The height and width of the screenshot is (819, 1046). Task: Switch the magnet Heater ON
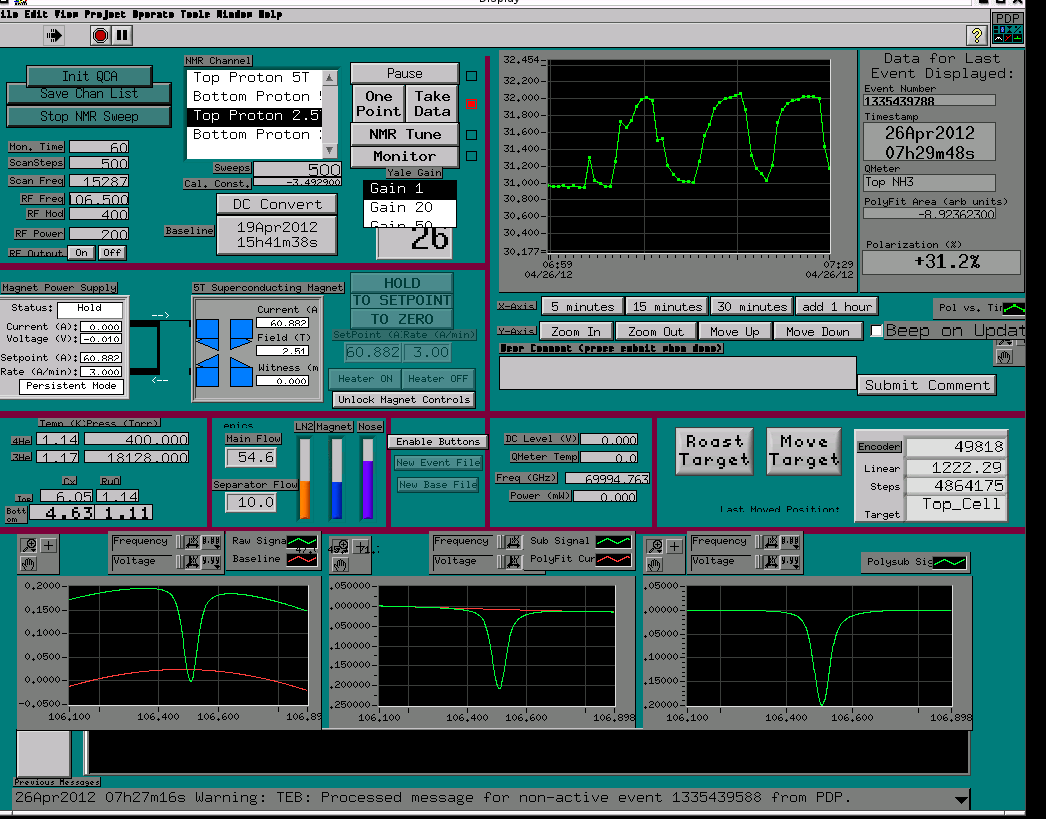365,379
